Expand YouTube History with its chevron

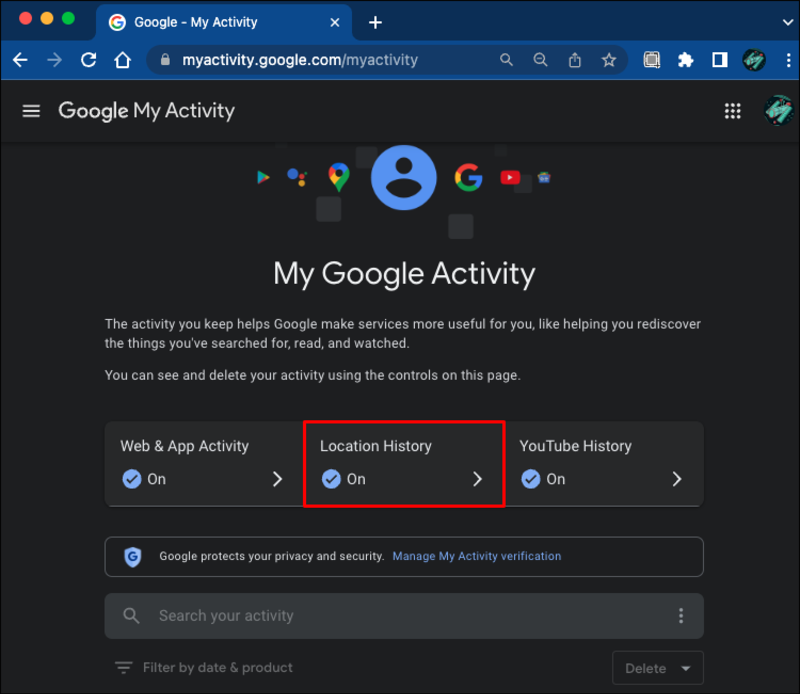coord(677,479)
